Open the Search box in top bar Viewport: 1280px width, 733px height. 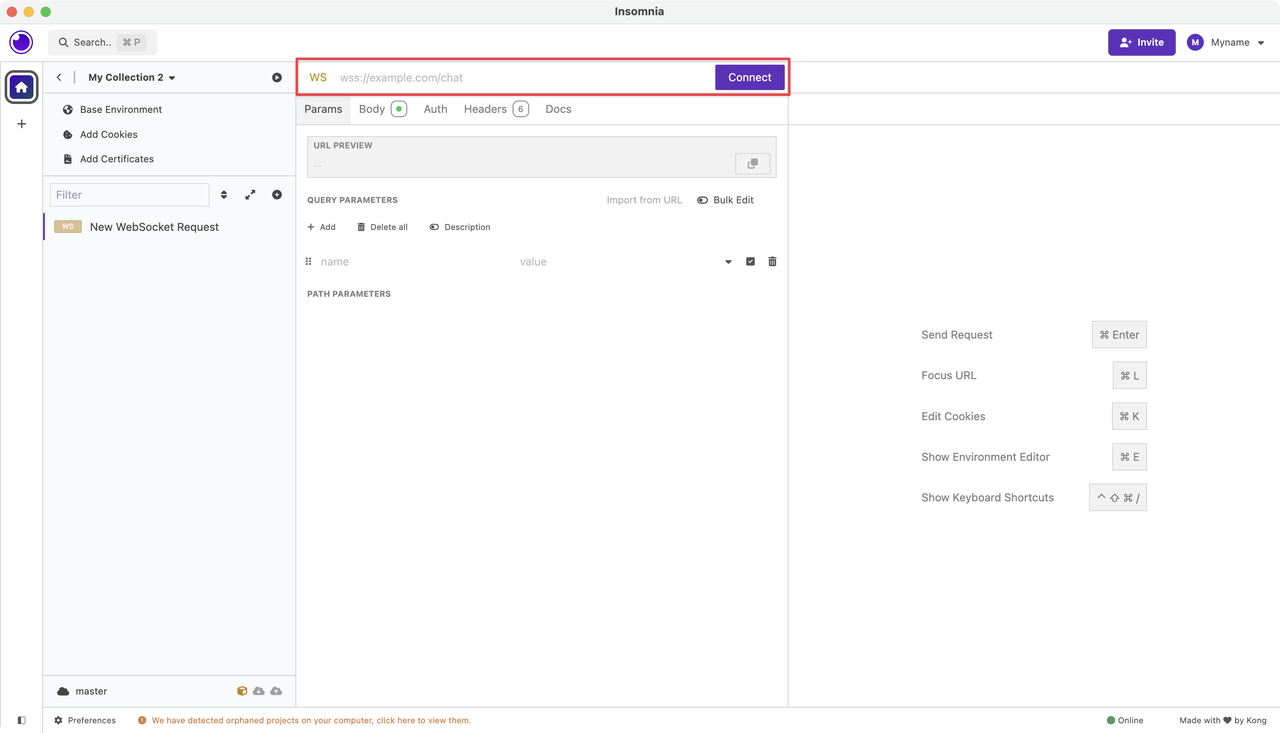pyautogui.click(x=102, y=42)
